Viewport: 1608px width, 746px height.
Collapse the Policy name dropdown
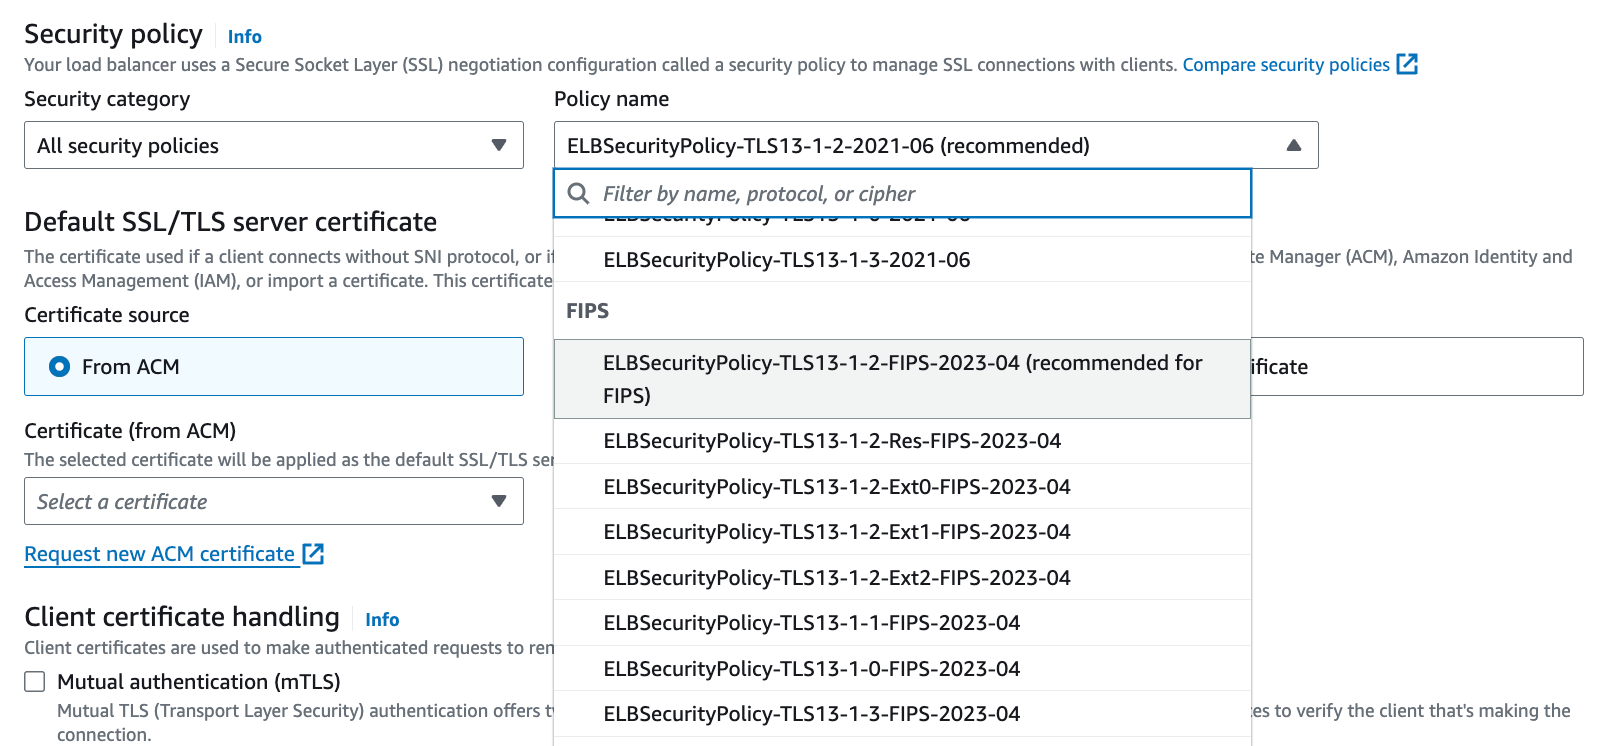(x=936, y=145)
